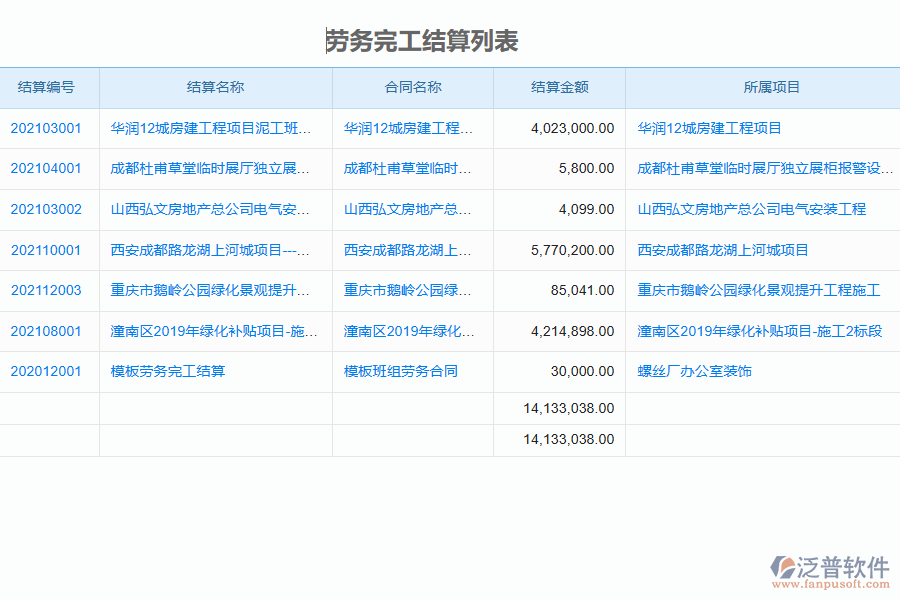View project 重庆市鹅岭公园绿化景观提升工程施工
Viewport: 900px width, 600px height.
pyautogui.click(x=757, y=290)
